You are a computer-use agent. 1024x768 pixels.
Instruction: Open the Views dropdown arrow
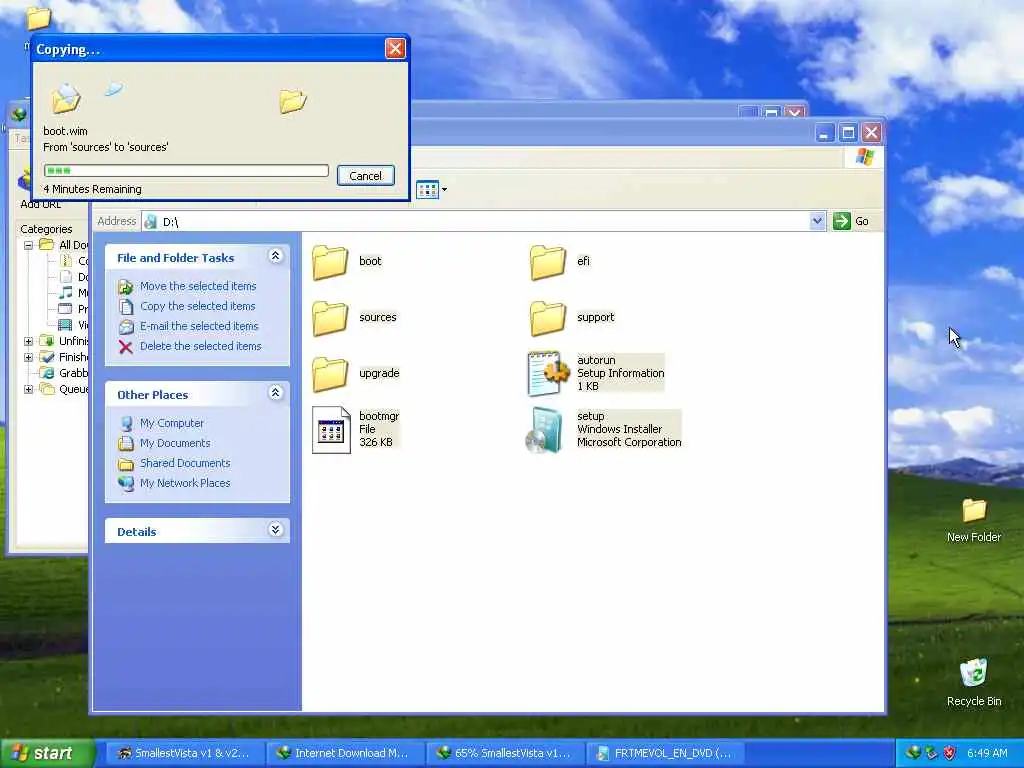(x=445, y=190)
